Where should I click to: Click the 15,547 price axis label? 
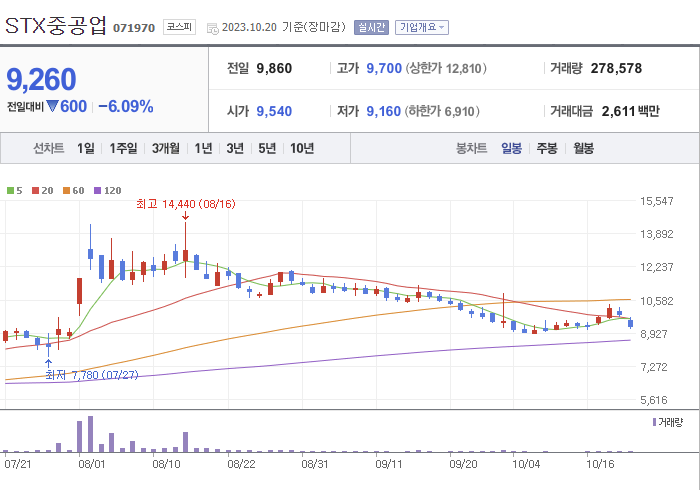pyautogui.click(x=656, y=201)
